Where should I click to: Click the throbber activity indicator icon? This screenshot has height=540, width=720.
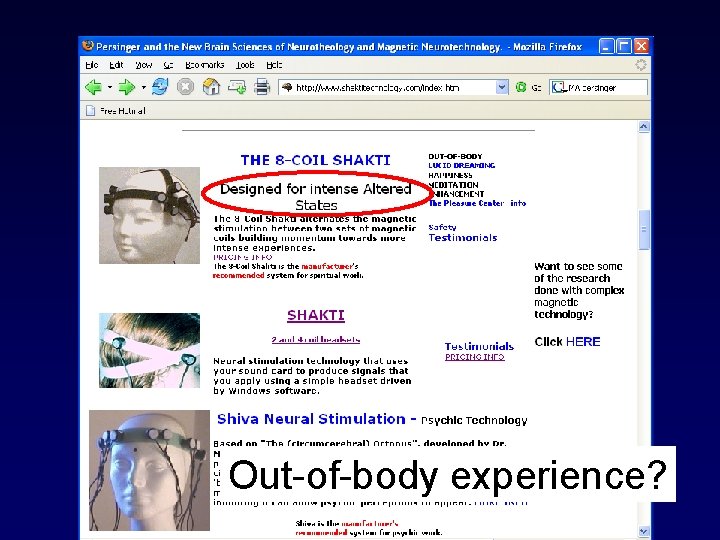coord(641,65)
